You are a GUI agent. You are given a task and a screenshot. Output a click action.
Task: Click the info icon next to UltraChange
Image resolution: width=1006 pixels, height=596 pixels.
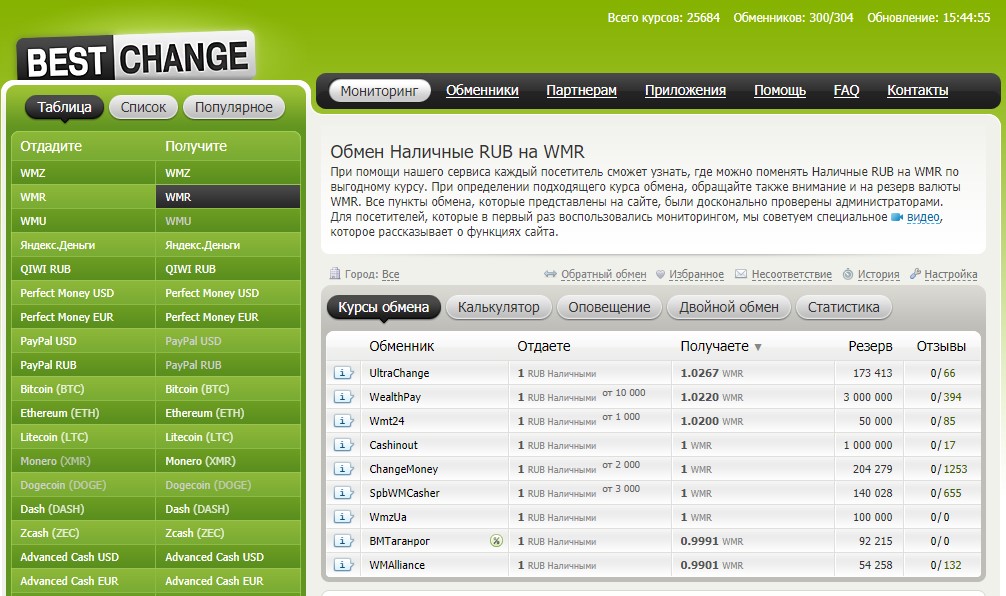343,373
